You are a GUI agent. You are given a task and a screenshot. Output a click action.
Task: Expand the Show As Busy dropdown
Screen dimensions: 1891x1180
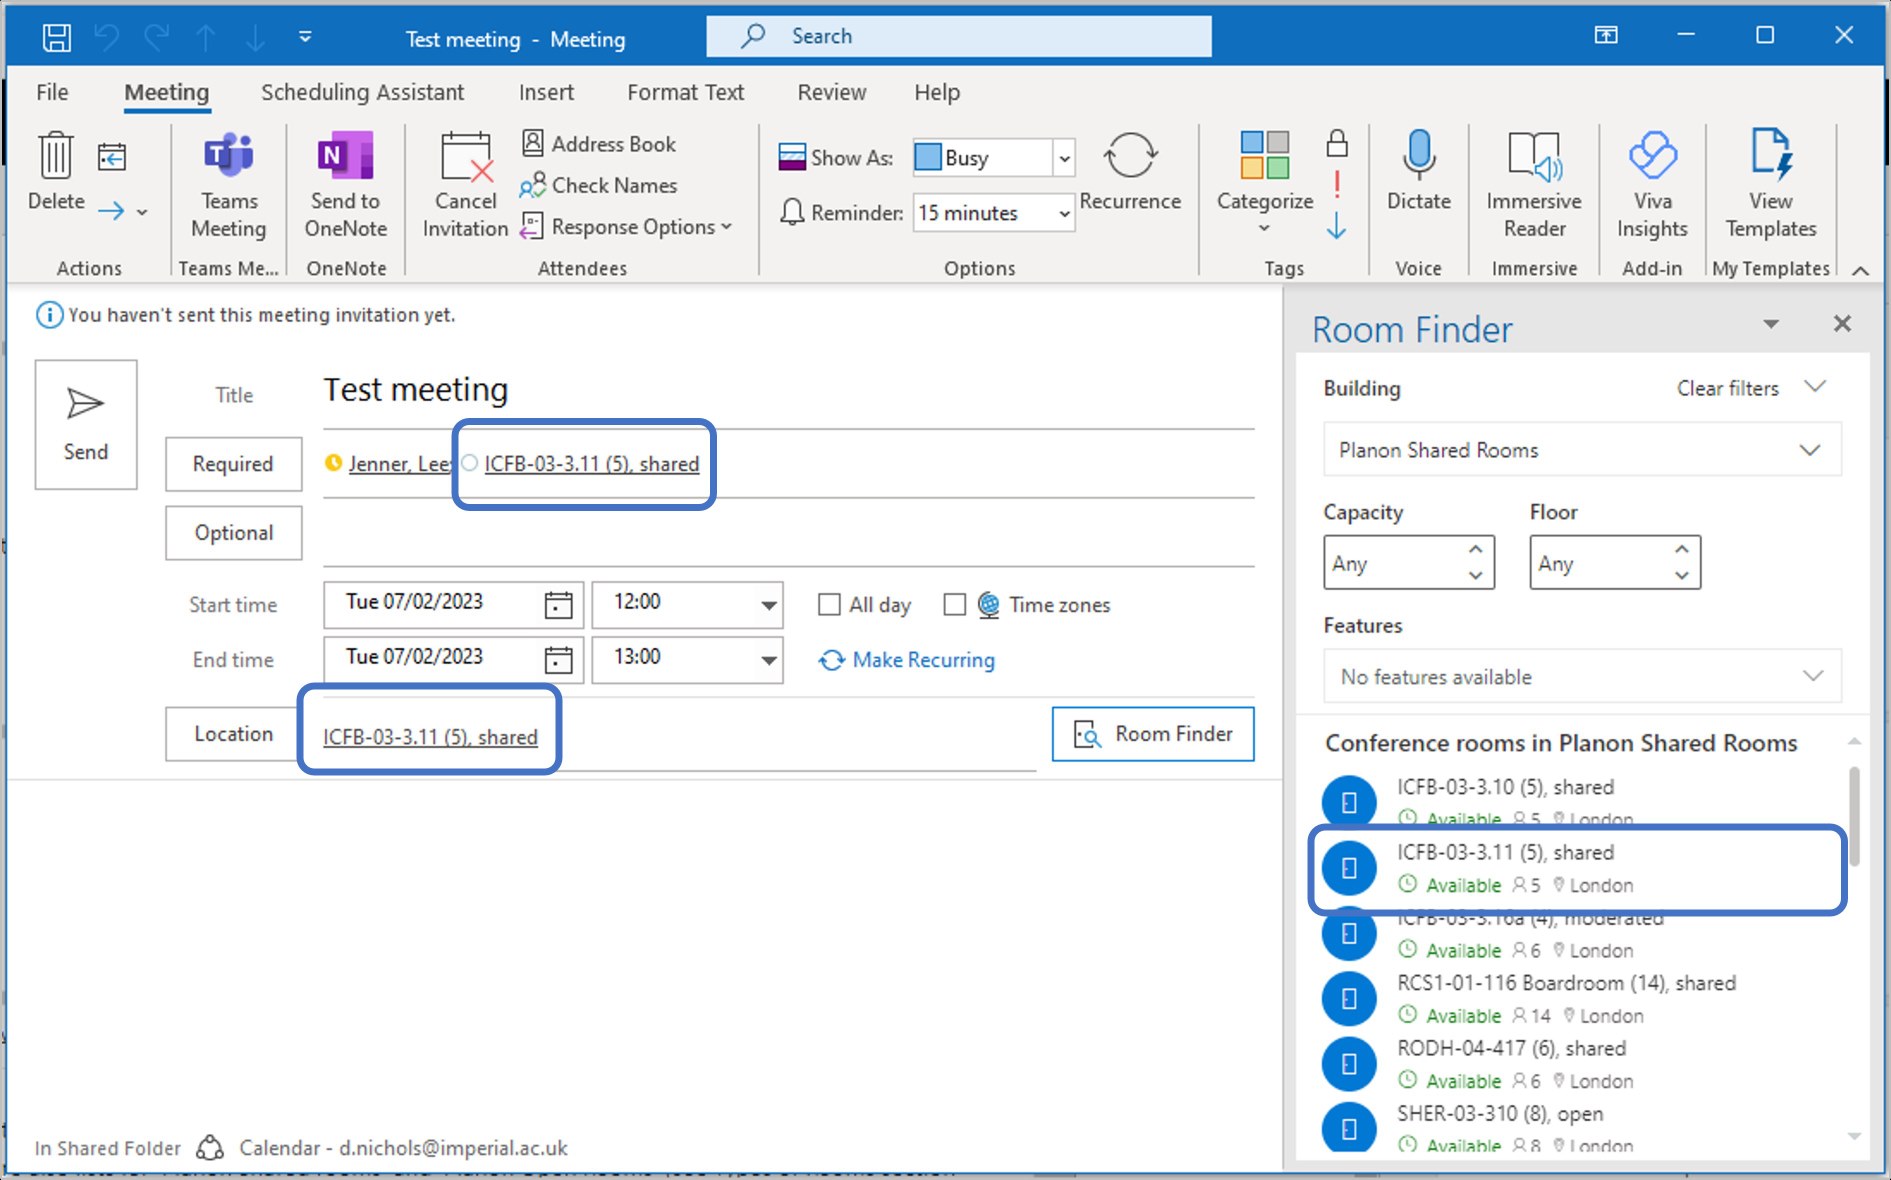(x=1064, y=158)
